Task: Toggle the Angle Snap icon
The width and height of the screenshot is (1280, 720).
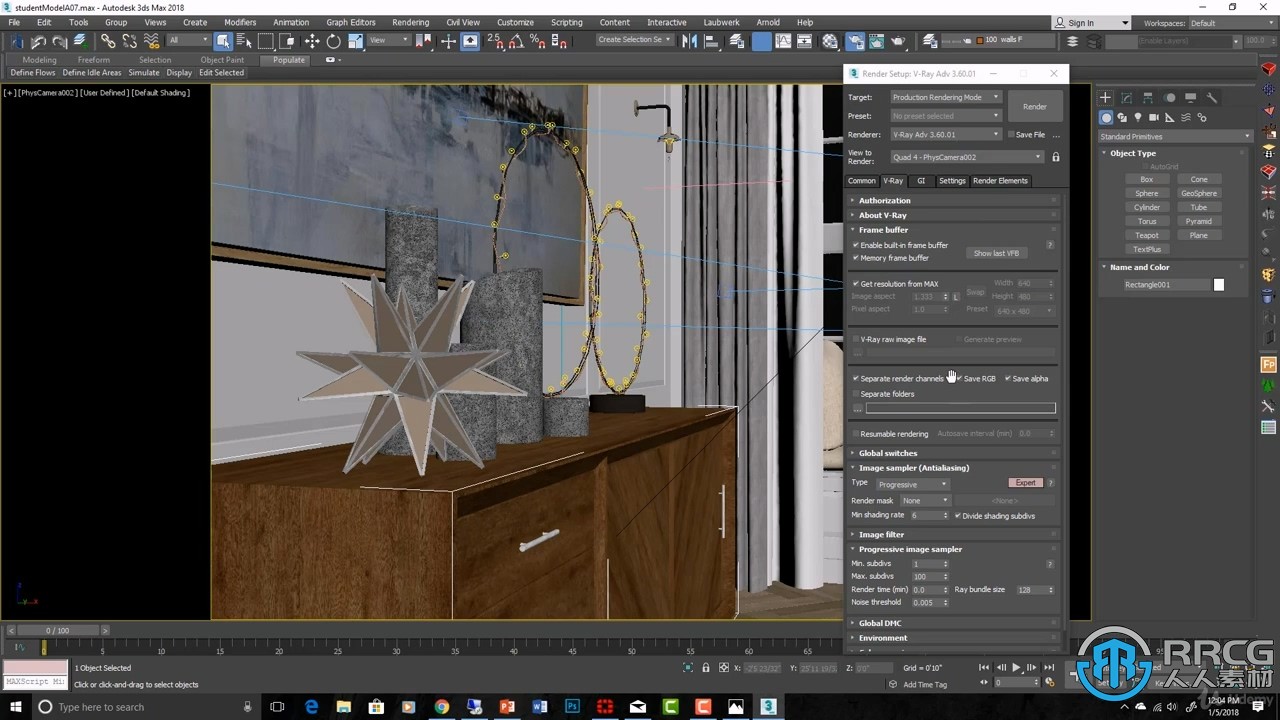Action: click(x=517, y=41)
